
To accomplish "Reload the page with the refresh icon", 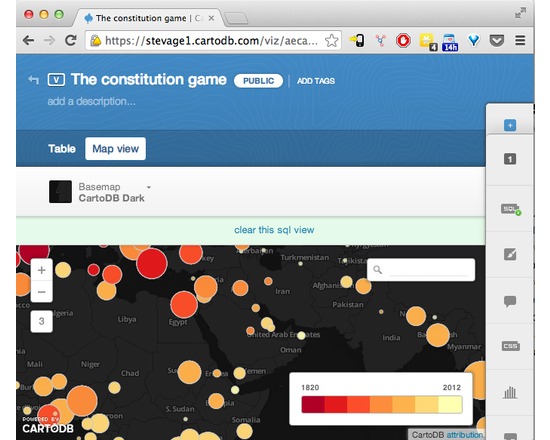I will pos(71,40).
